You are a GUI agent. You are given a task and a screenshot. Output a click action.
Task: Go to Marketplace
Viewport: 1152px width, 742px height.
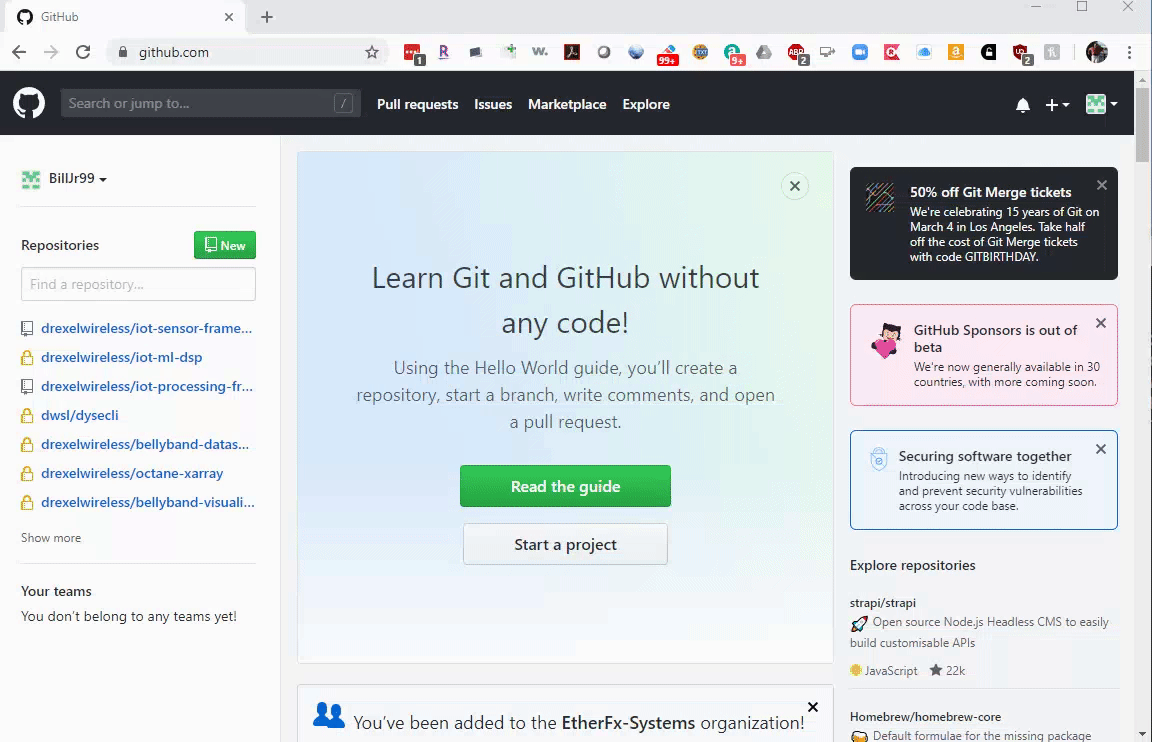[567, 104]
